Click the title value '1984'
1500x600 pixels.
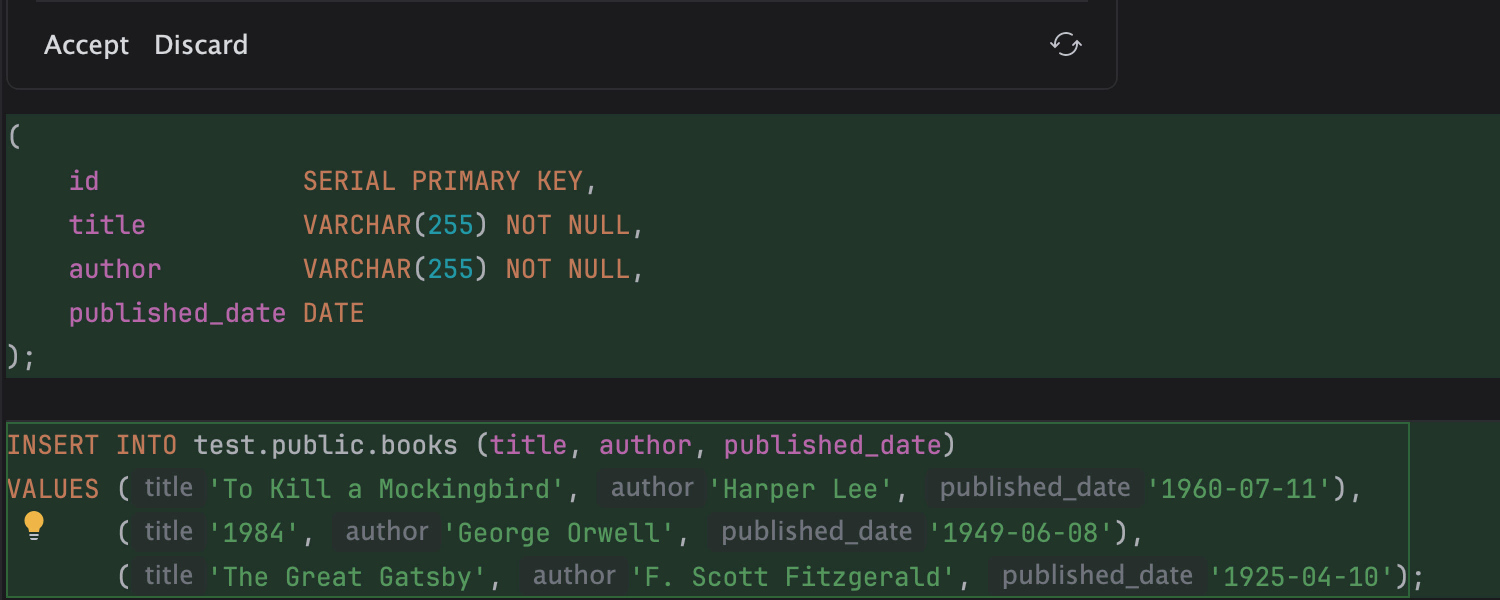point(256,531)
